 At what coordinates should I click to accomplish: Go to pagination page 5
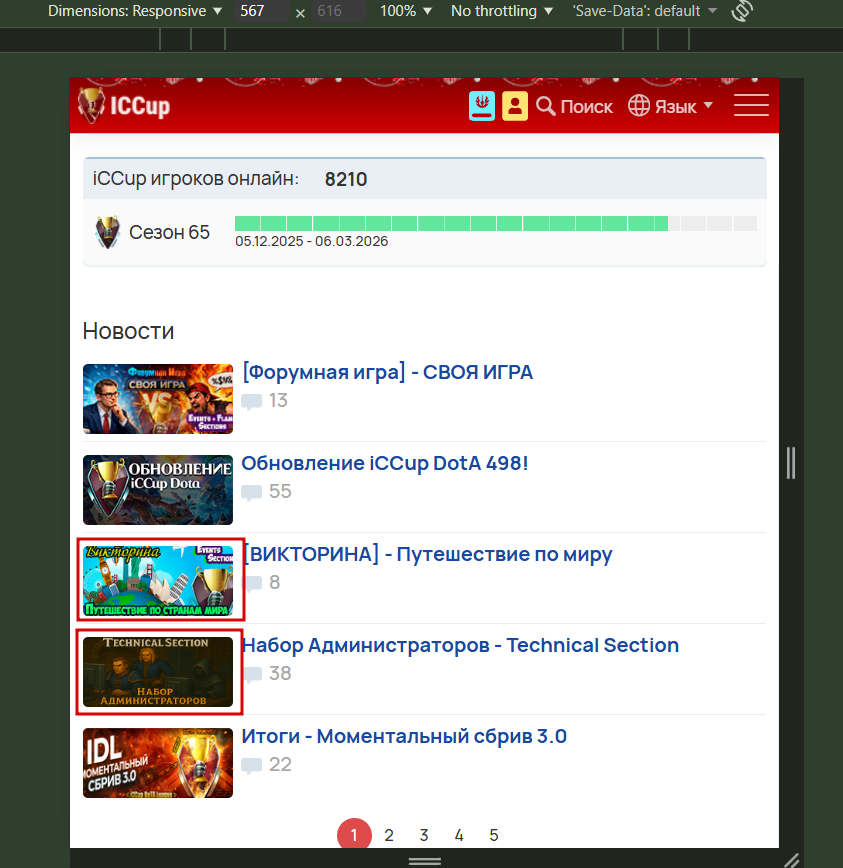coord(494,835)
